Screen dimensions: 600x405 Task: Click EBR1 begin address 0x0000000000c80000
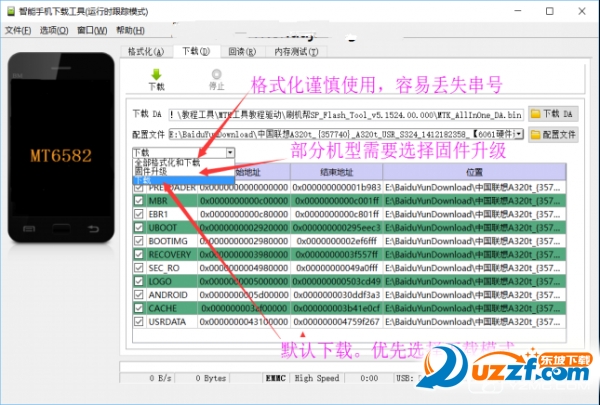[244, 214]
